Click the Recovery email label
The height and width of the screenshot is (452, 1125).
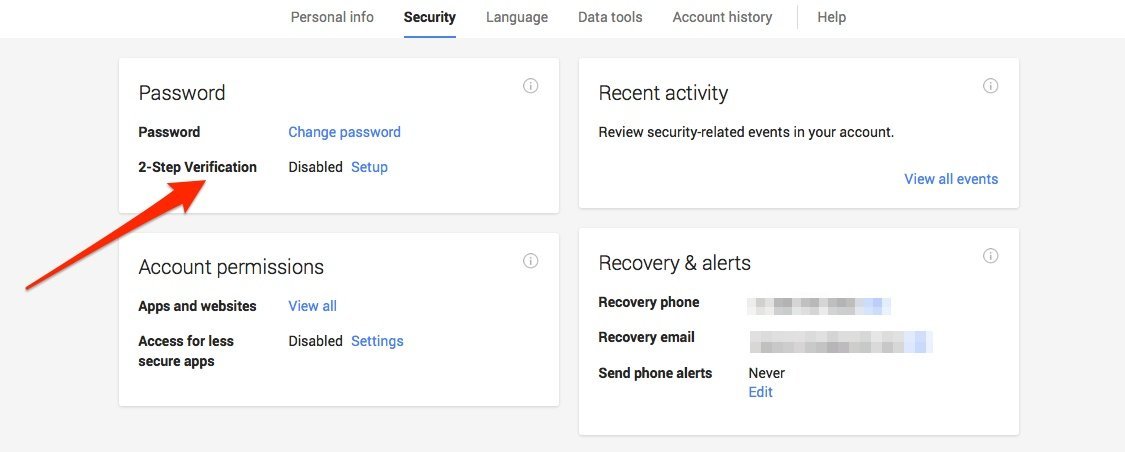coord(646,337)
